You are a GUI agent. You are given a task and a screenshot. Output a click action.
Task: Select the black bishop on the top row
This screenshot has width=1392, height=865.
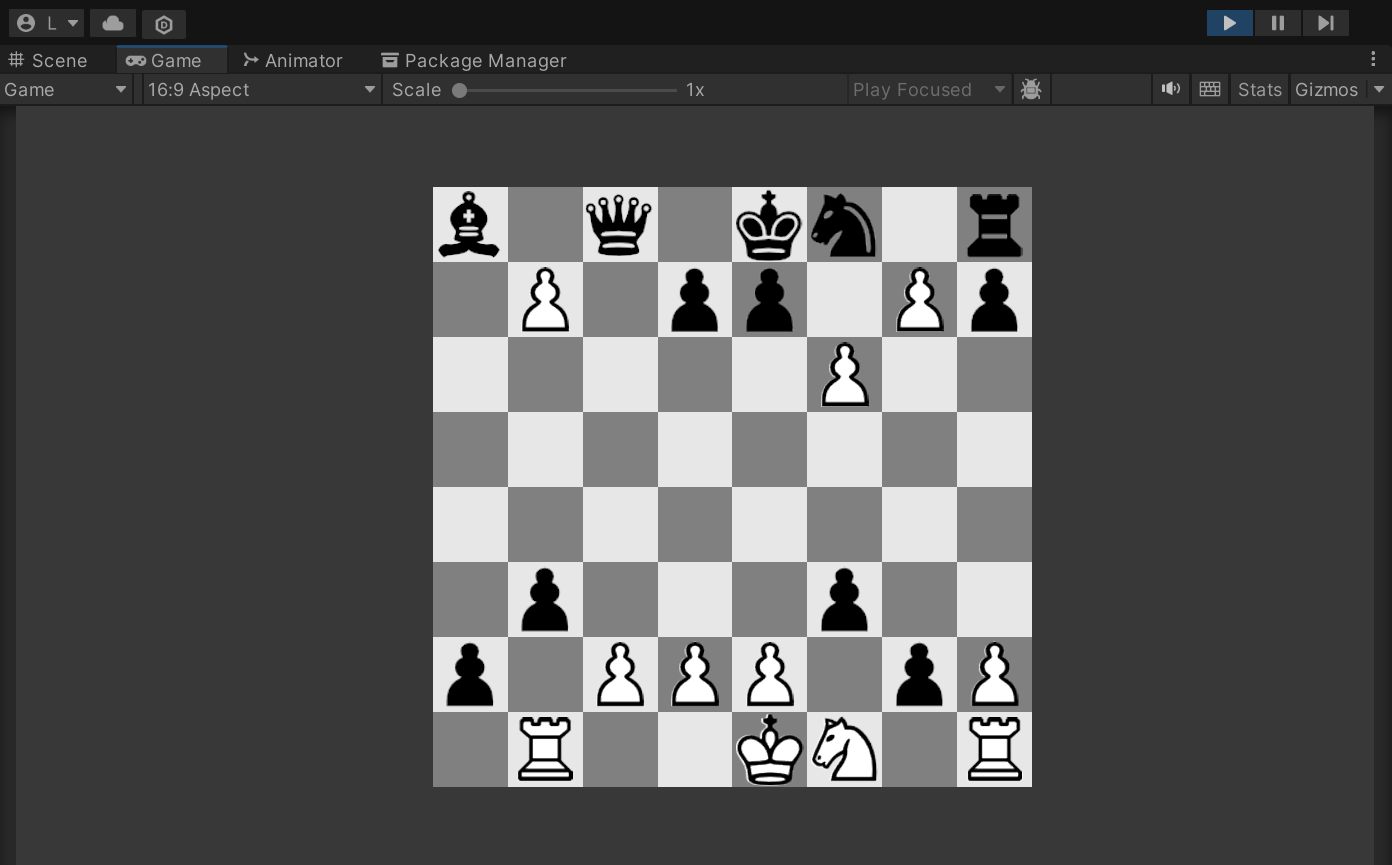click(470, 225)
